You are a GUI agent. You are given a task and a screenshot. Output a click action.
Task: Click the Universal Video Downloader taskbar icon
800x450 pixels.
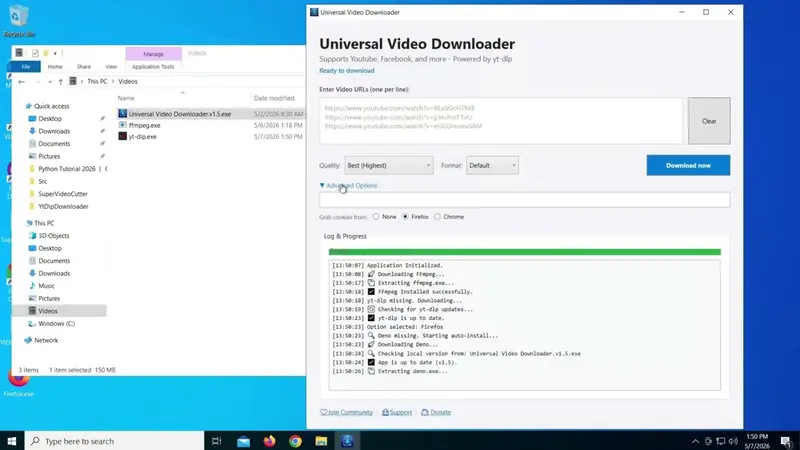(x=347, y=441)
